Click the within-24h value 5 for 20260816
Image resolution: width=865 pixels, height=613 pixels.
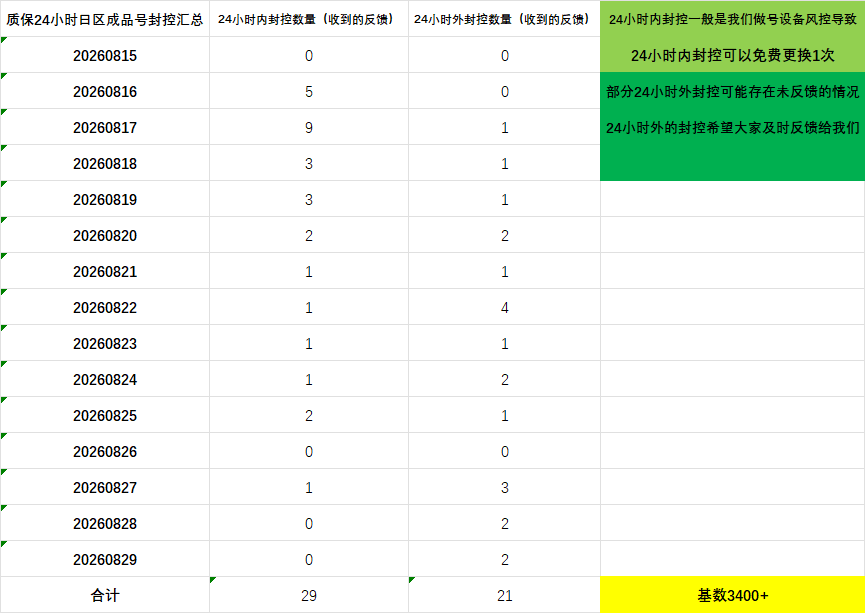tap(309, 91)
